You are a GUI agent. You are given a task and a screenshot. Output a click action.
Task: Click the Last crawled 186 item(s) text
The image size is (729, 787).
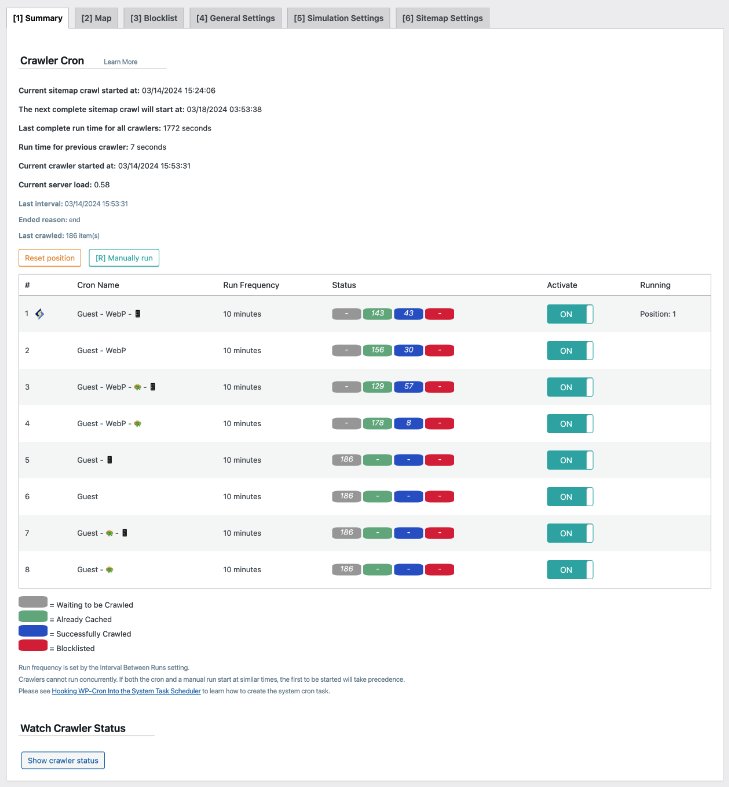tap(59, 235)
